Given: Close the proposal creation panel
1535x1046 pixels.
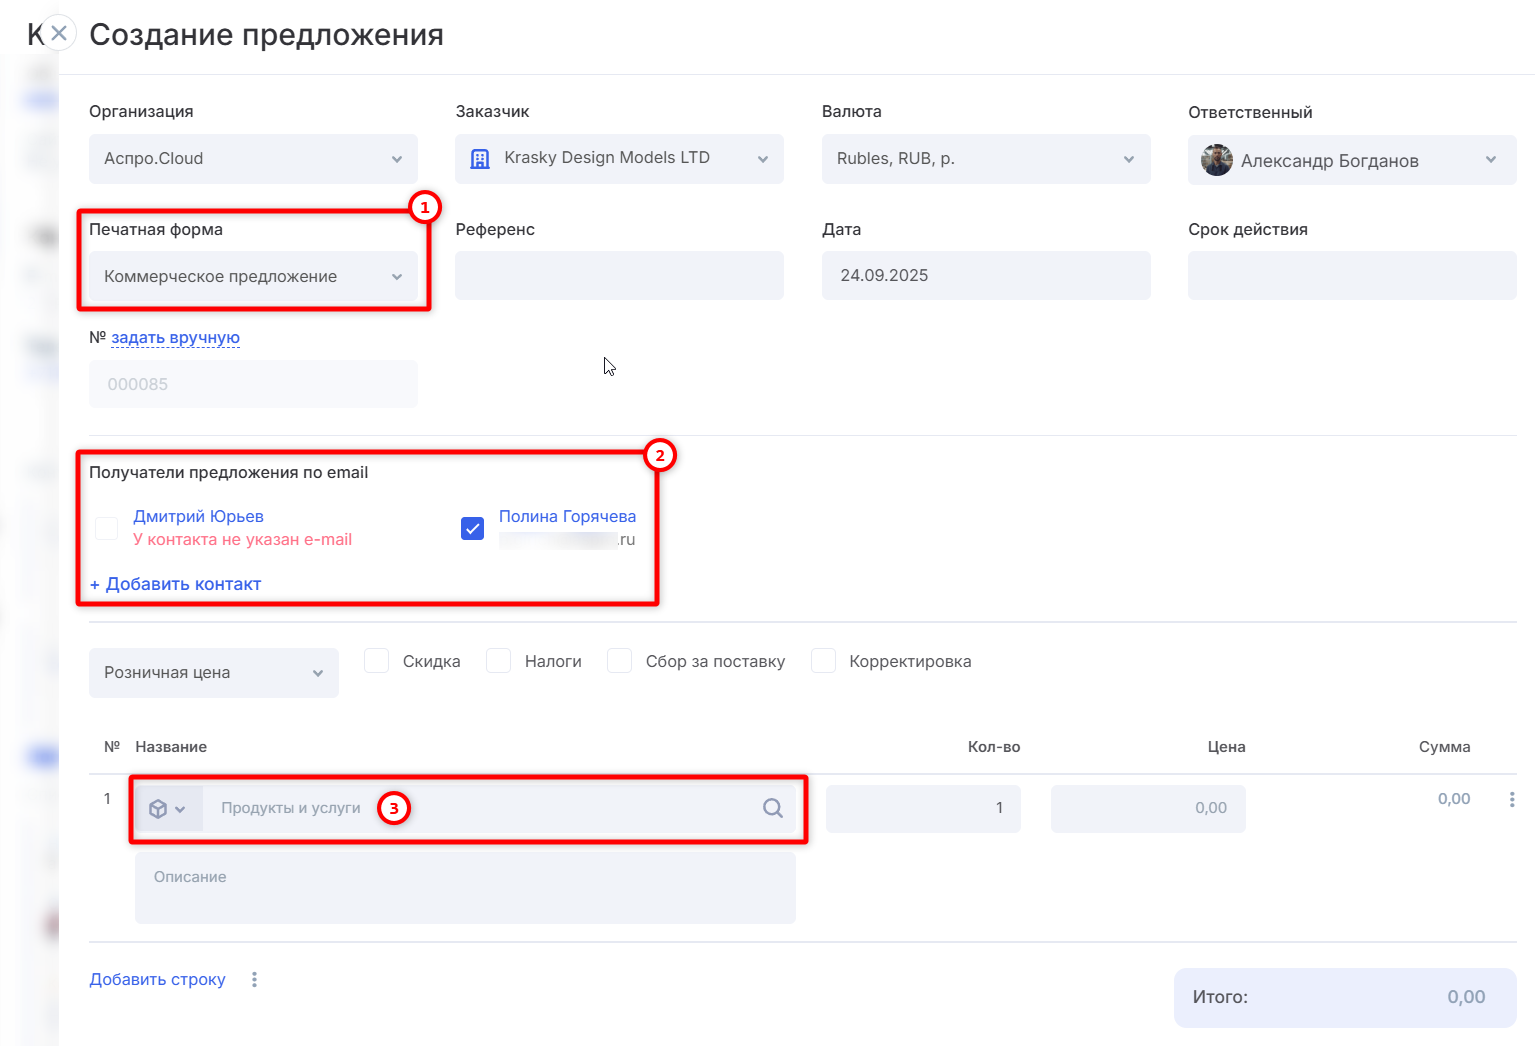Looking at the screenshot, I should point(59,33).
